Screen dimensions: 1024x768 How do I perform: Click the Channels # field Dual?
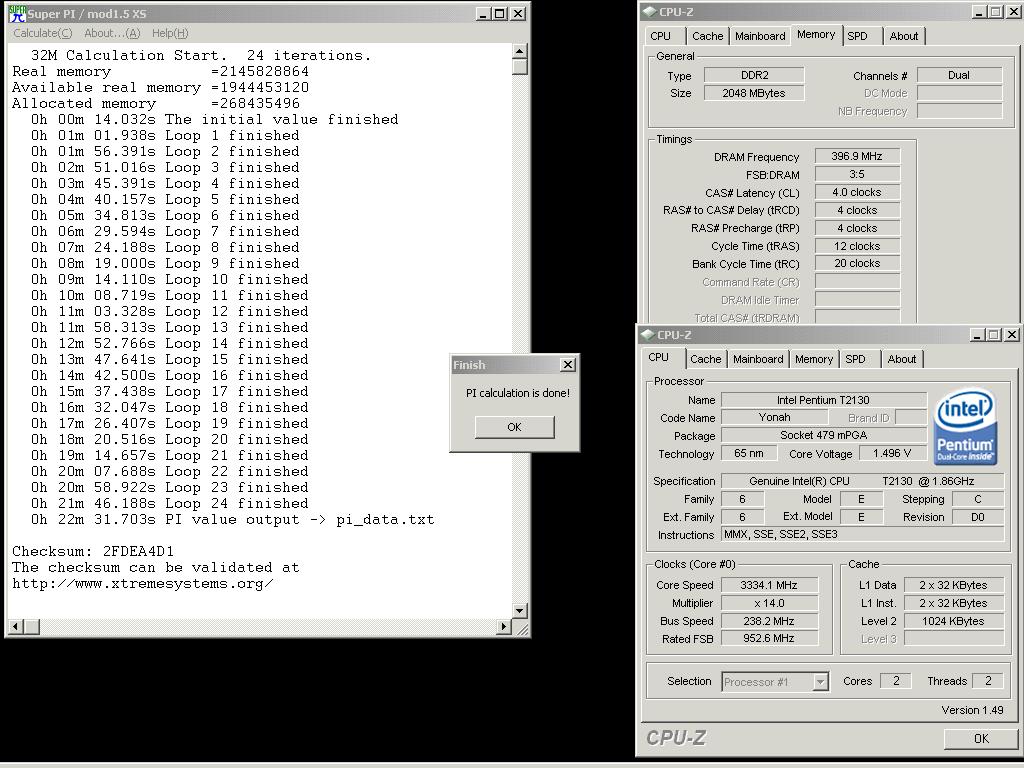(x=959, y=75)
